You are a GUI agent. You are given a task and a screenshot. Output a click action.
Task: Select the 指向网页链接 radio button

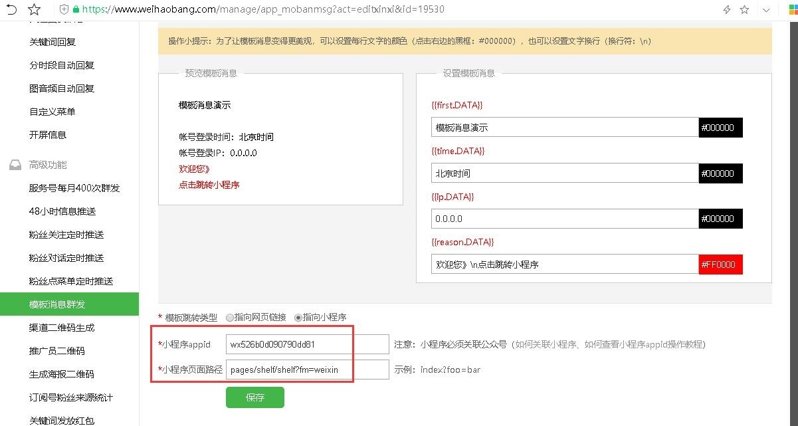230,318
